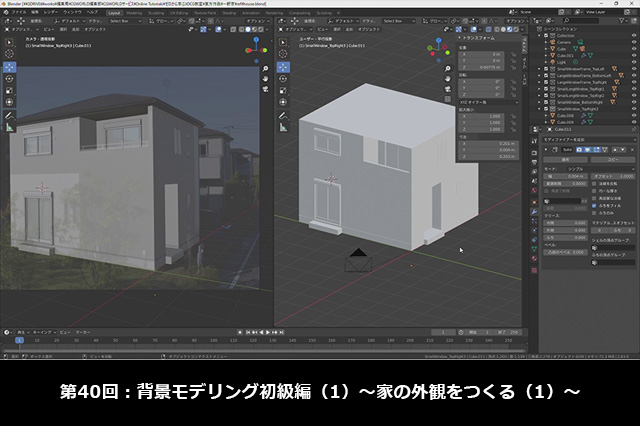Toggle LargeWindowFrame_BottomLeft collection checkbox
The width and height of the screenshot is (640, 426).
(x=546, y=75)
